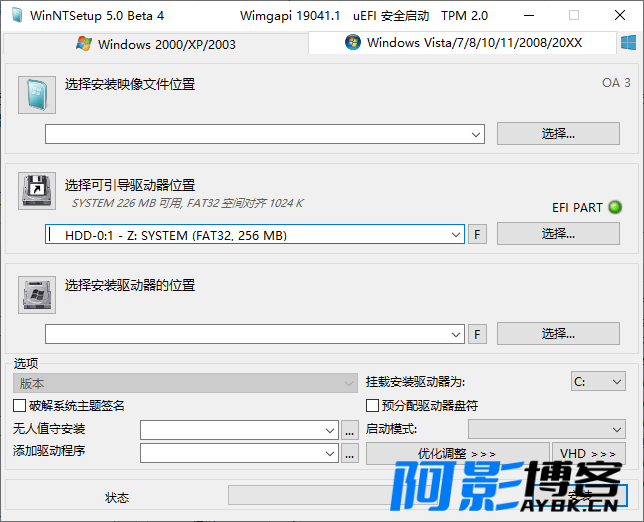644x522 pixels.
Task: Format boot drive with the F button
Action: tap(477, 235)
